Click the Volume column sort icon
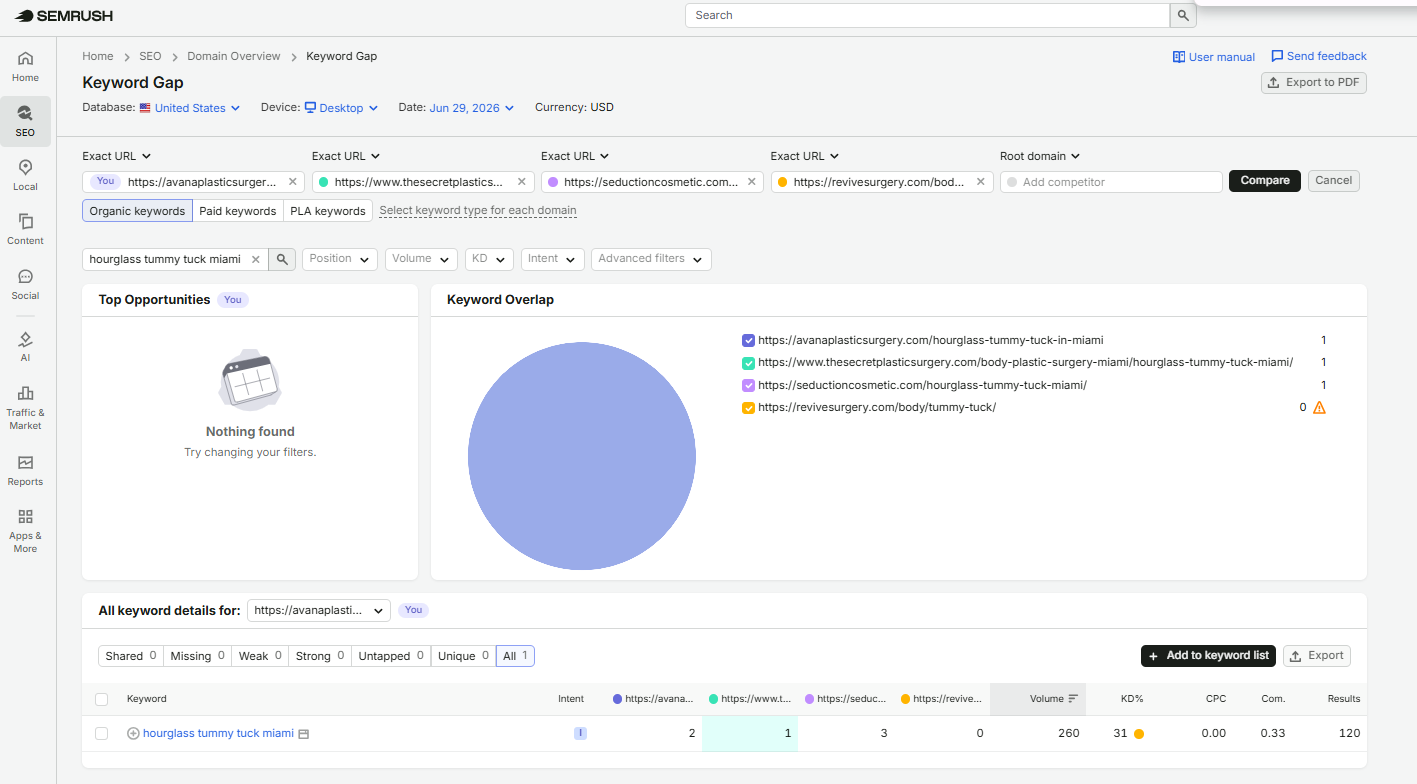 1073,698
